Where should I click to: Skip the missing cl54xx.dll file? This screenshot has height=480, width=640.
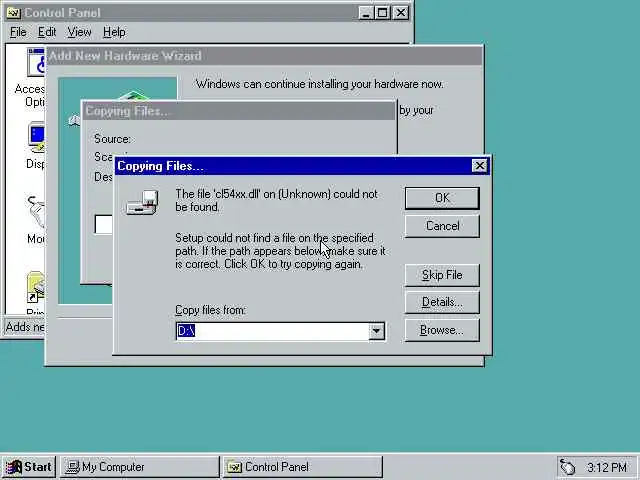point(442,275)
